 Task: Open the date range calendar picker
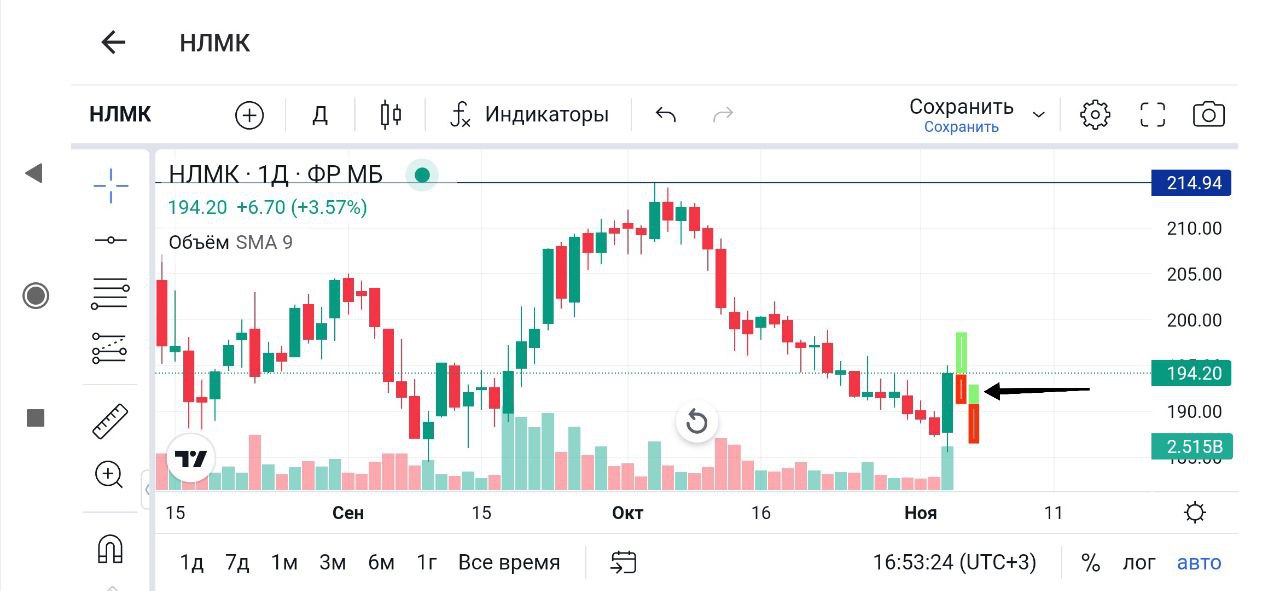623,562
